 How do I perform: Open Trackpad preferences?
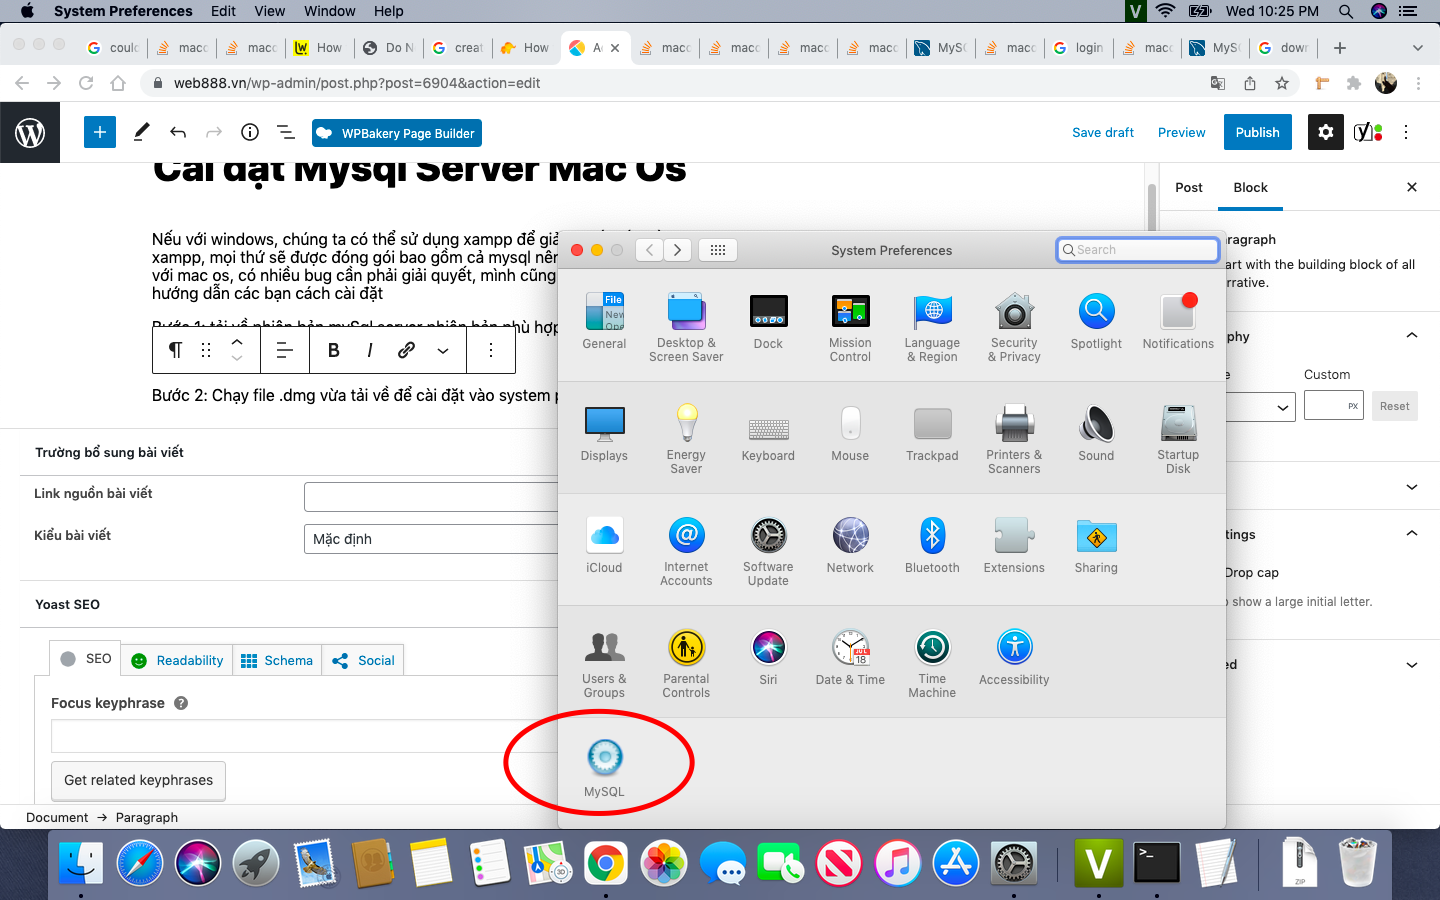click(932, 434)
